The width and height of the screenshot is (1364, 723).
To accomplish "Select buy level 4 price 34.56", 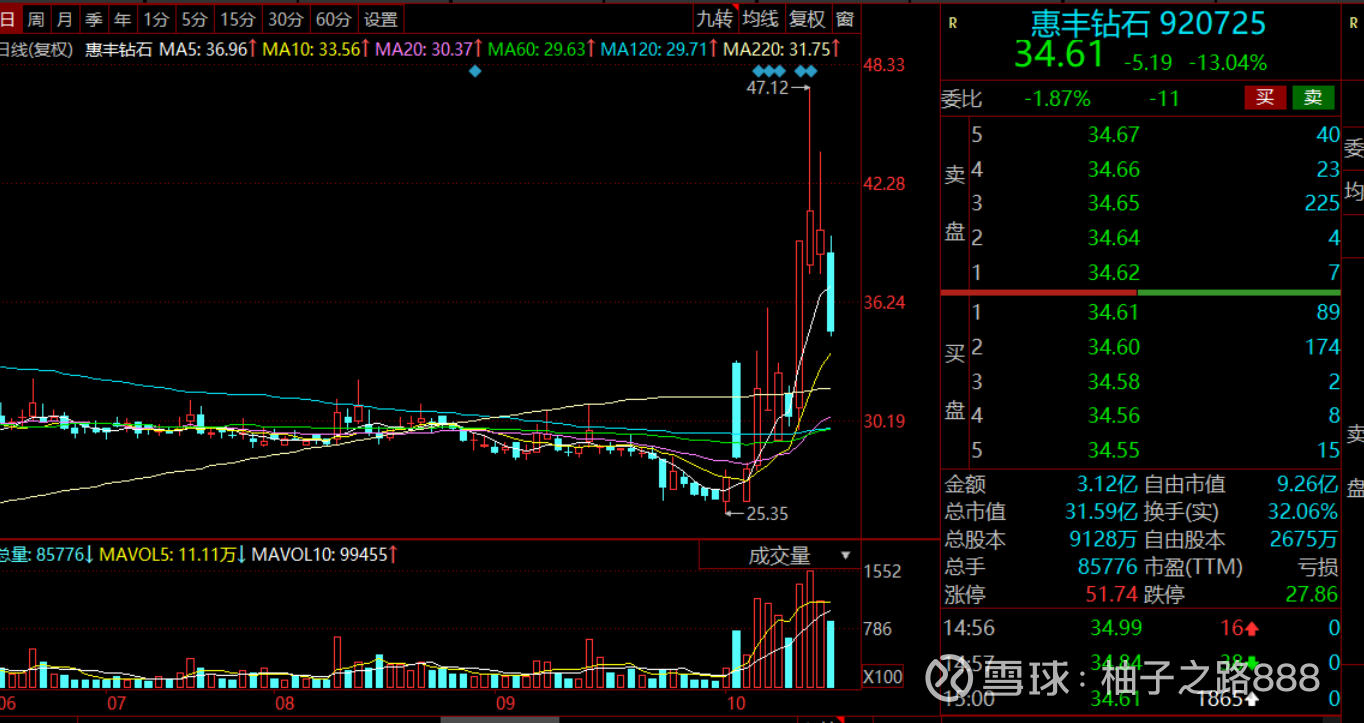I will tap(1113, 415).
